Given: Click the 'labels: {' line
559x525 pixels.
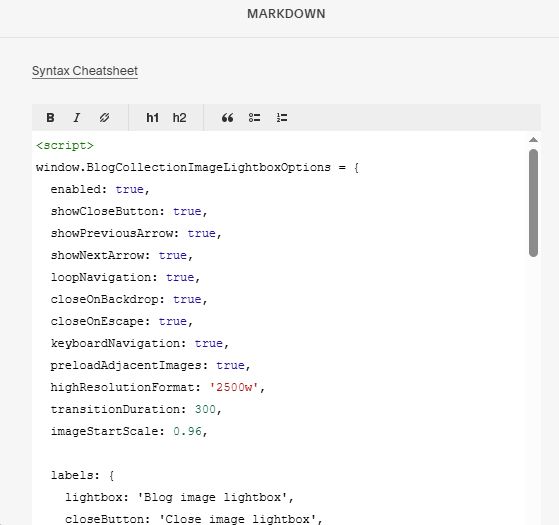Looking at the screenshot, I should (x=82, y=475).
